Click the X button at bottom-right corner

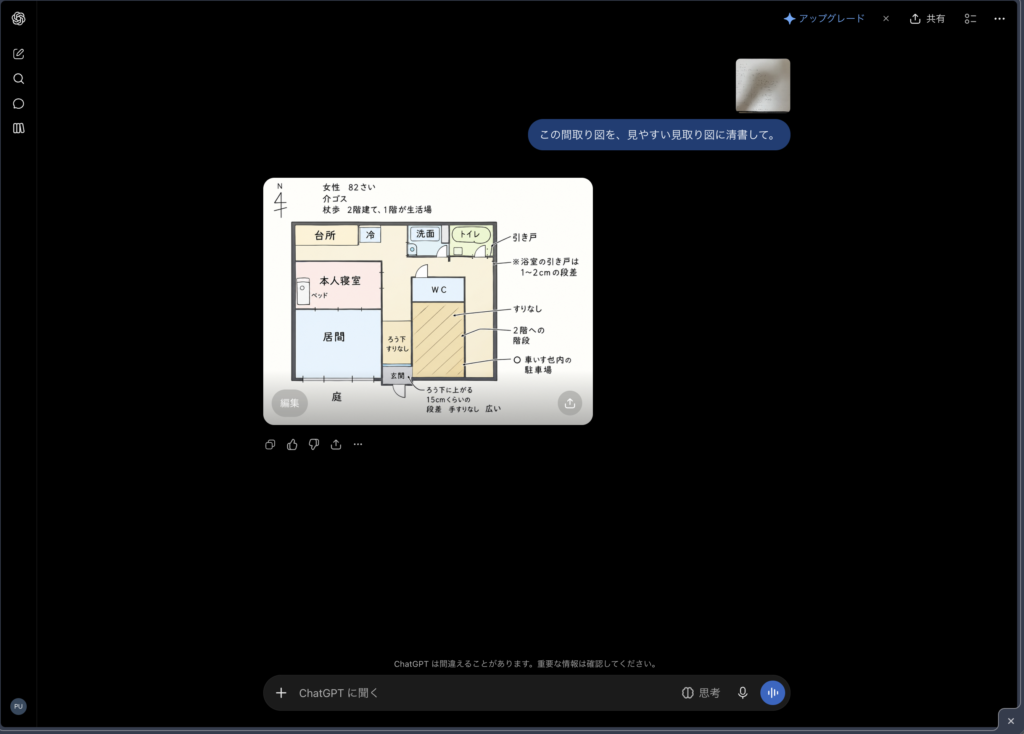click(1010, 721)
